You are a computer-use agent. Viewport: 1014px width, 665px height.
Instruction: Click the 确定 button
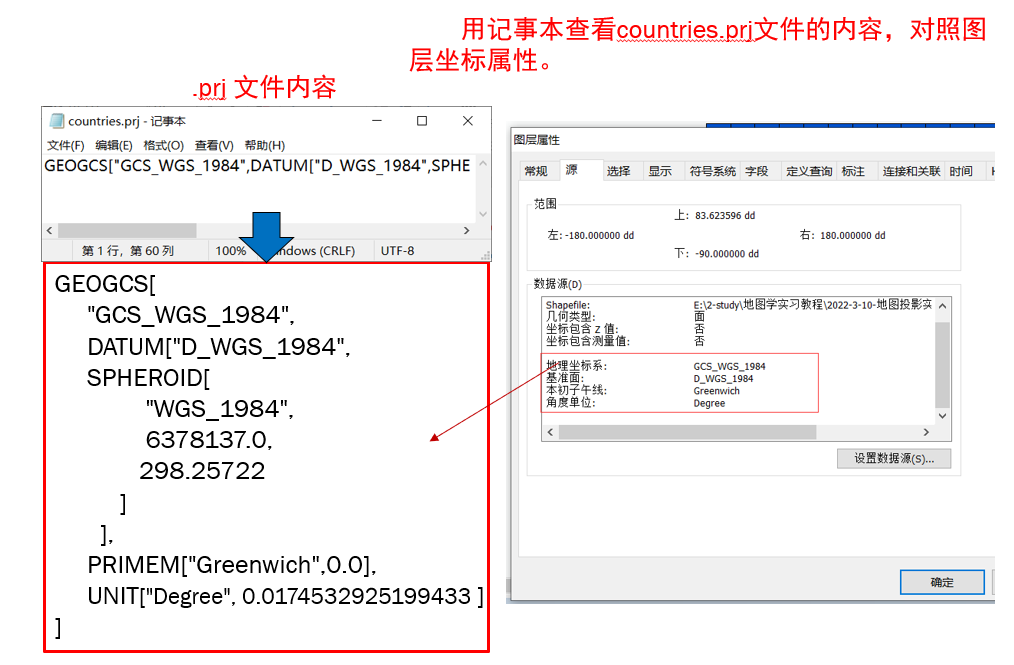click(x=941, y=582)
